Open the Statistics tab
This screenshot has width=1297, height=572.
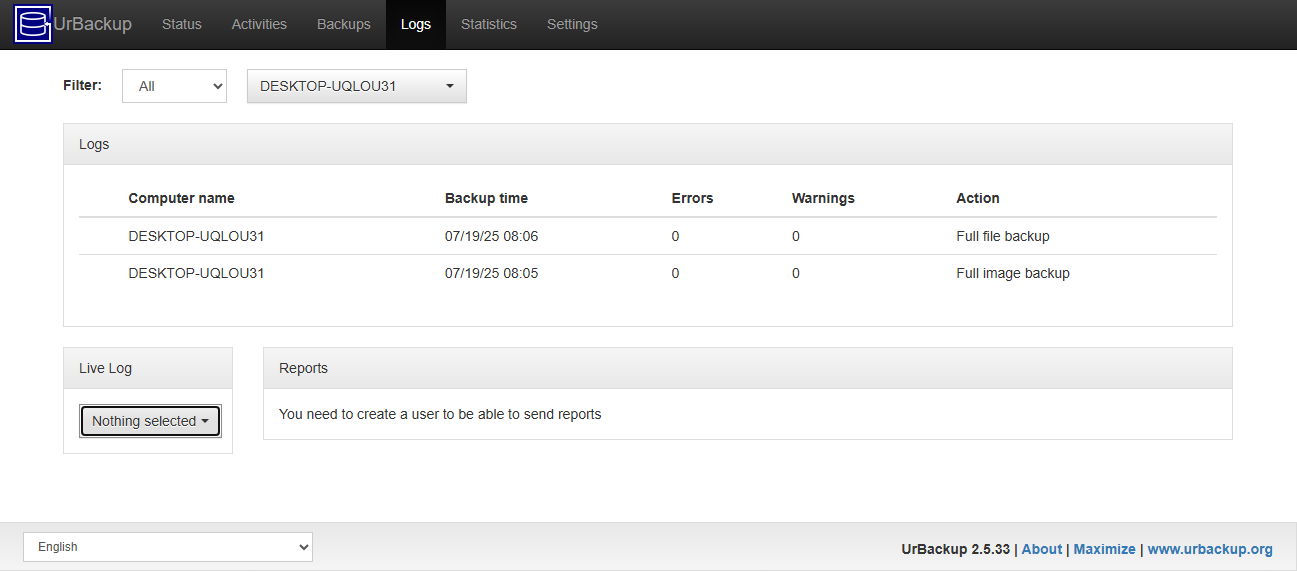coord(489,24)
